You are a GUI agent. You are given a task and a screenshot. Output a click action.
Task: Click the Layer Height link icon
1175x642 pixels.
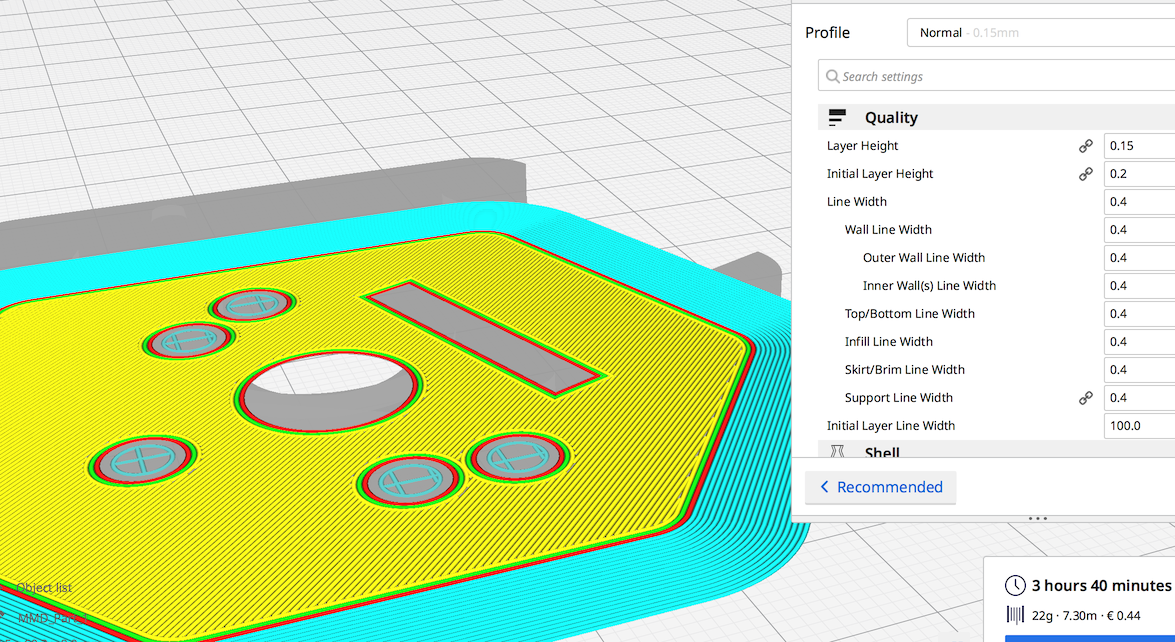[x=1085, y=146]
